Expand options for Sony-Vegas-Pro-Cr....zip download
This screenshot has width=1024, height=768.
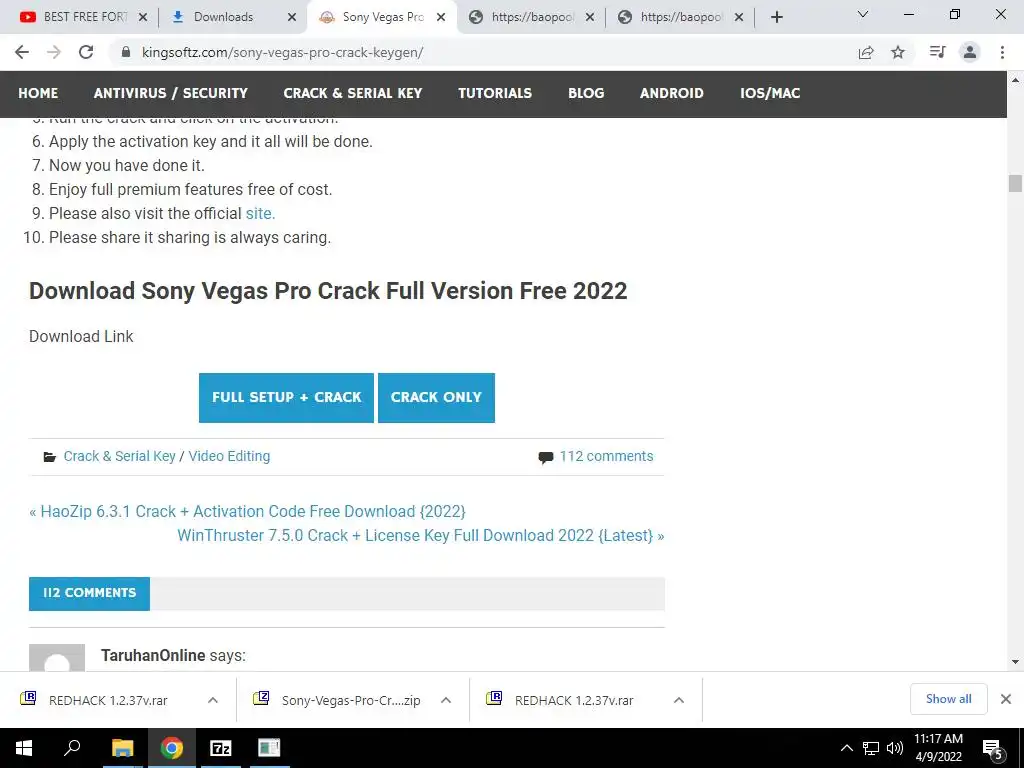coord(446,700)
